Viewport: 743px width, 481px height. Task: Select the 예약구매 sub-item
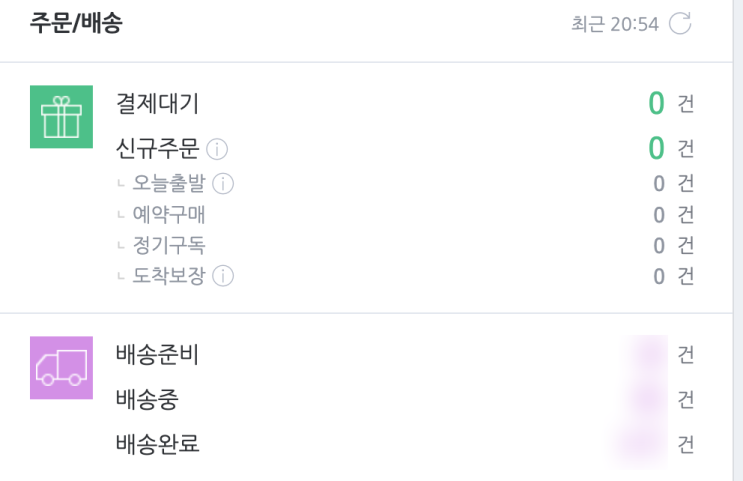click(169, 215)
